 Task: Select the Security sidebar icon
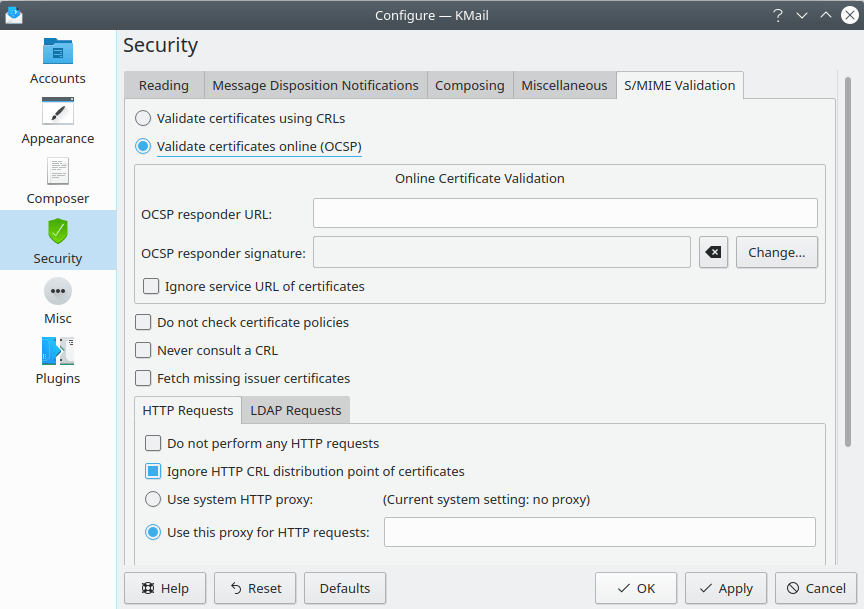(57, 240)
